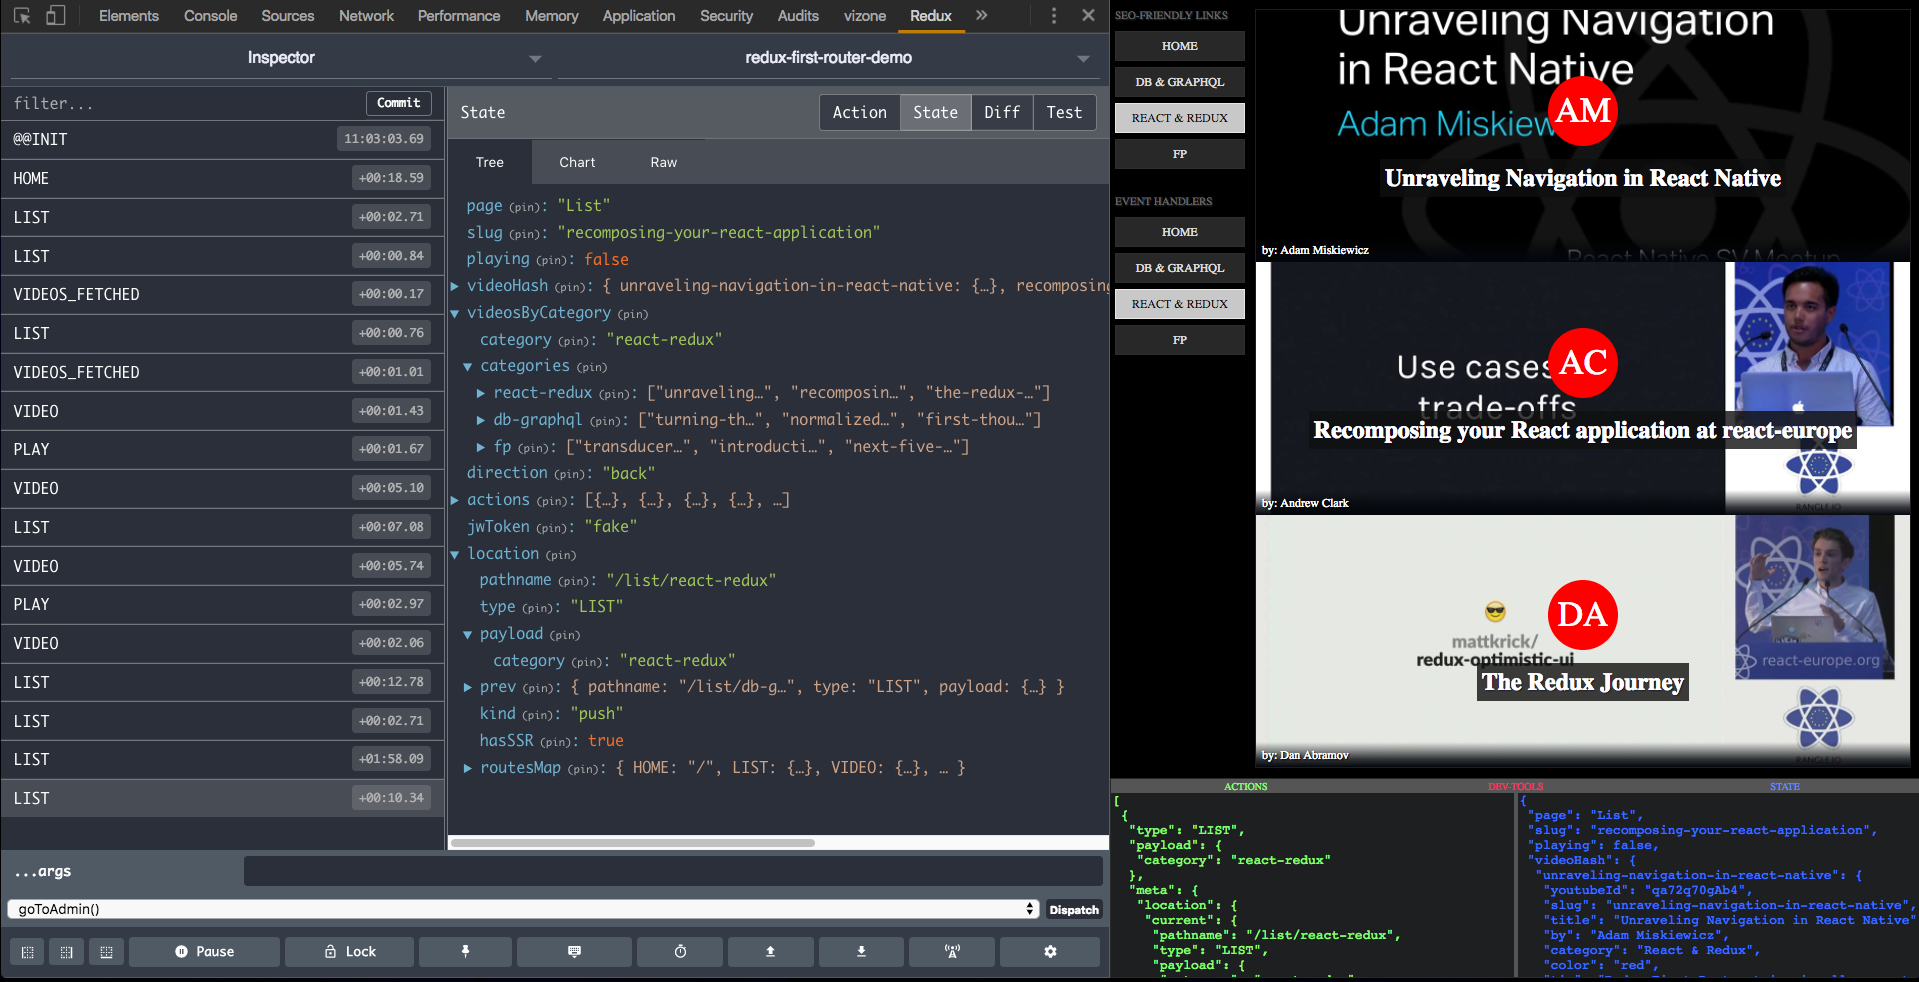Expand the routesMap node

pos(467,768)
